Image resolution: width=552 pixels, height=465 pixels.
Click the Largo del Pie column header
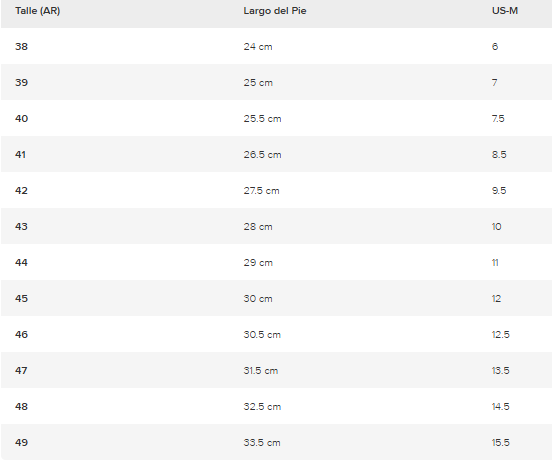pyautogui.click(x=275, y=11)
